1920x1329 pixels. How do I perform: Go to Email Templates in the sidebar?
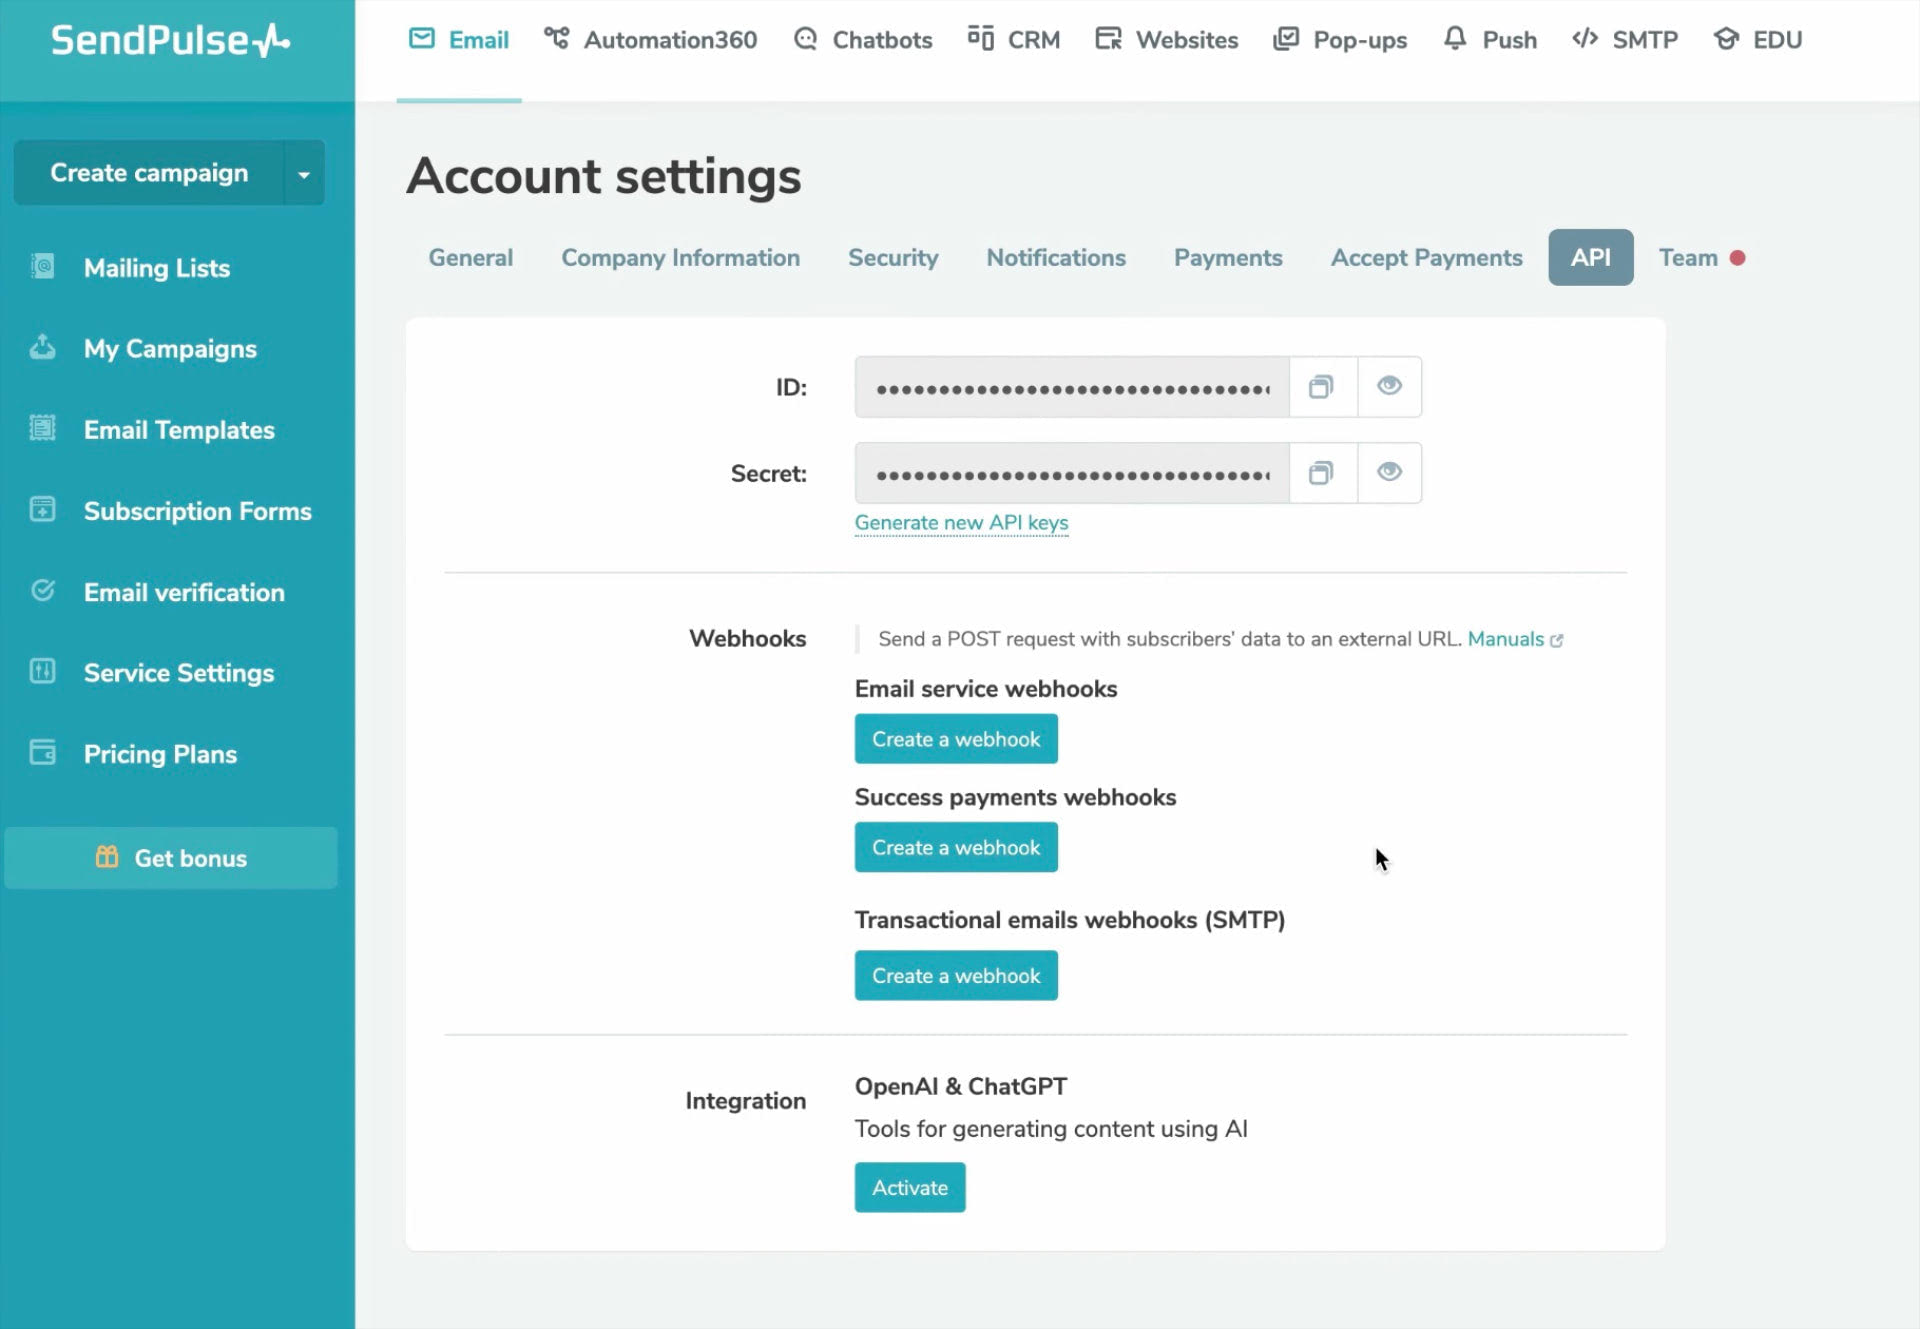[179, 430]
